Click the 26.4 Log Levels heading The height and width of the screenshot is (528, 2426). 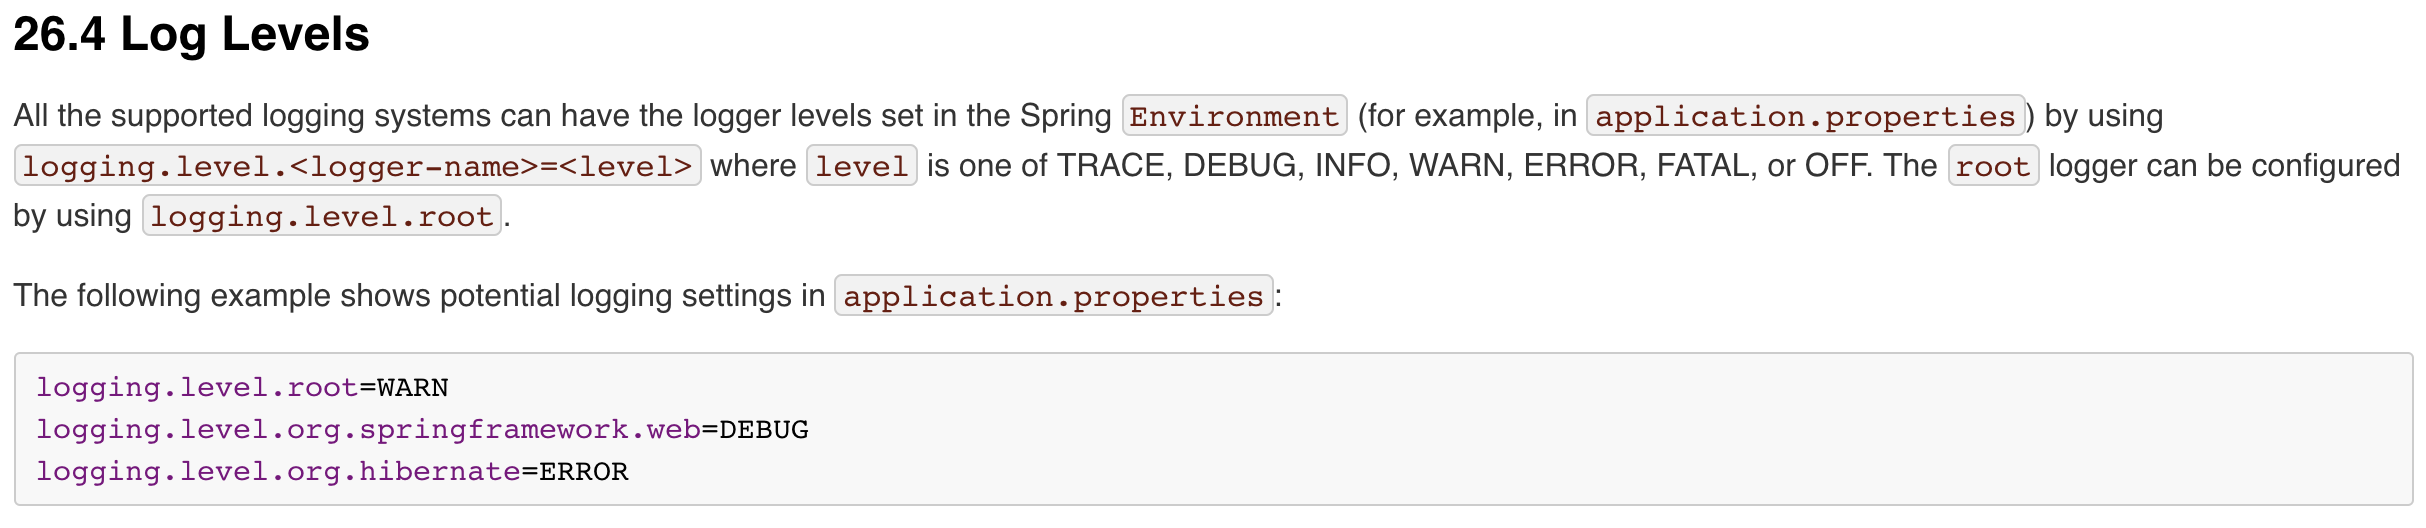(191, 34)
